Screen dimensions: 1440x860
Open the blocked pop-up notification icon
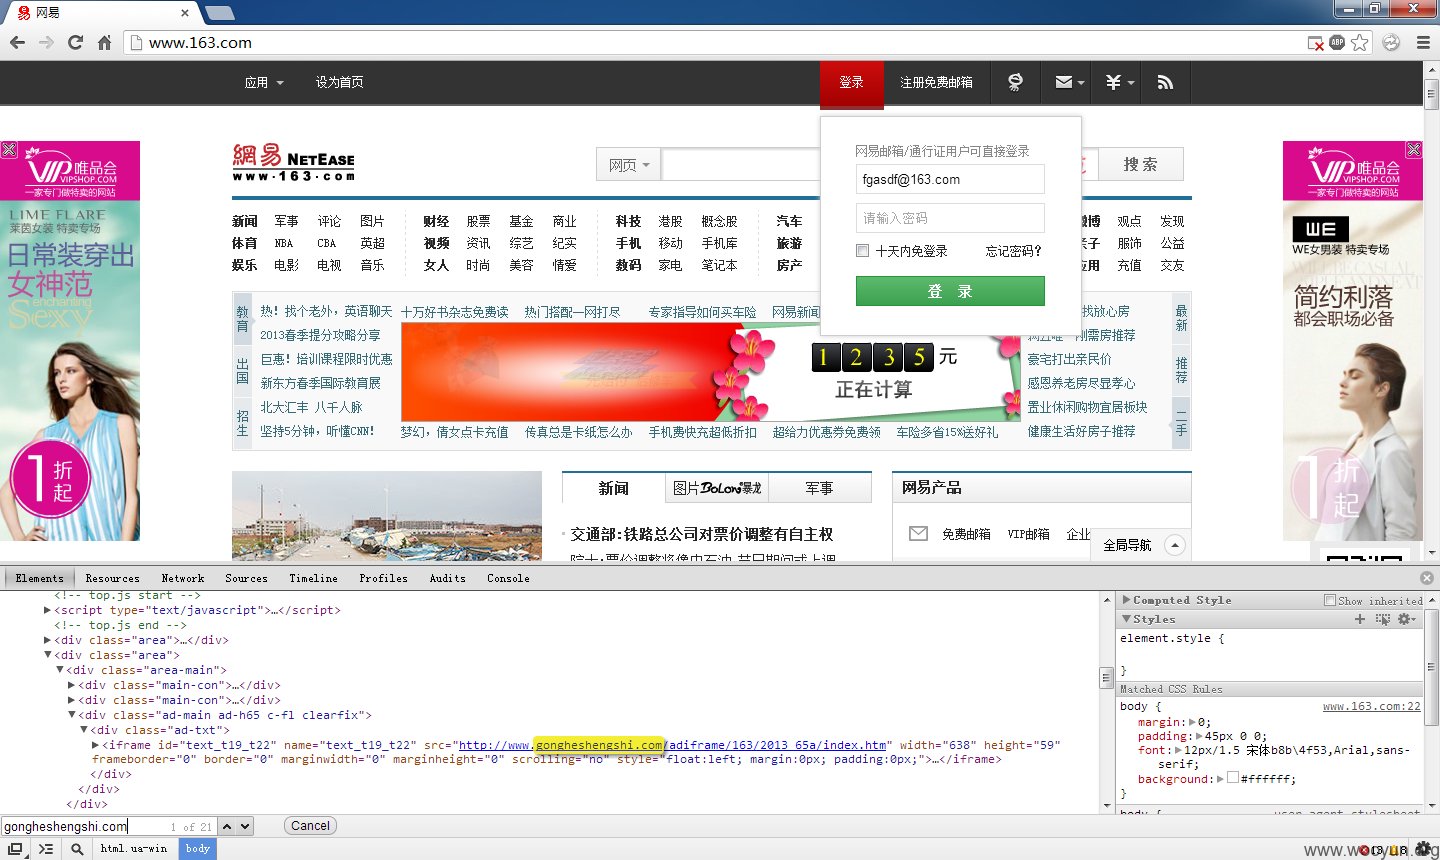tap(1316, 43)
